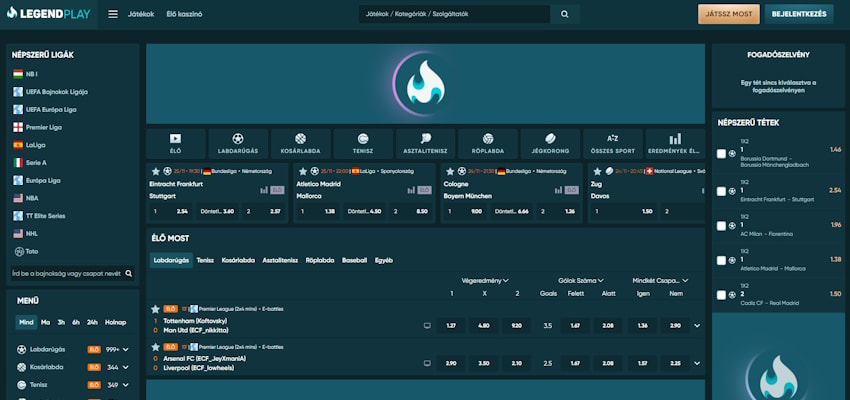Click the flame promotional banner
This screenshot has width=850, height=400.
(426, 84)
